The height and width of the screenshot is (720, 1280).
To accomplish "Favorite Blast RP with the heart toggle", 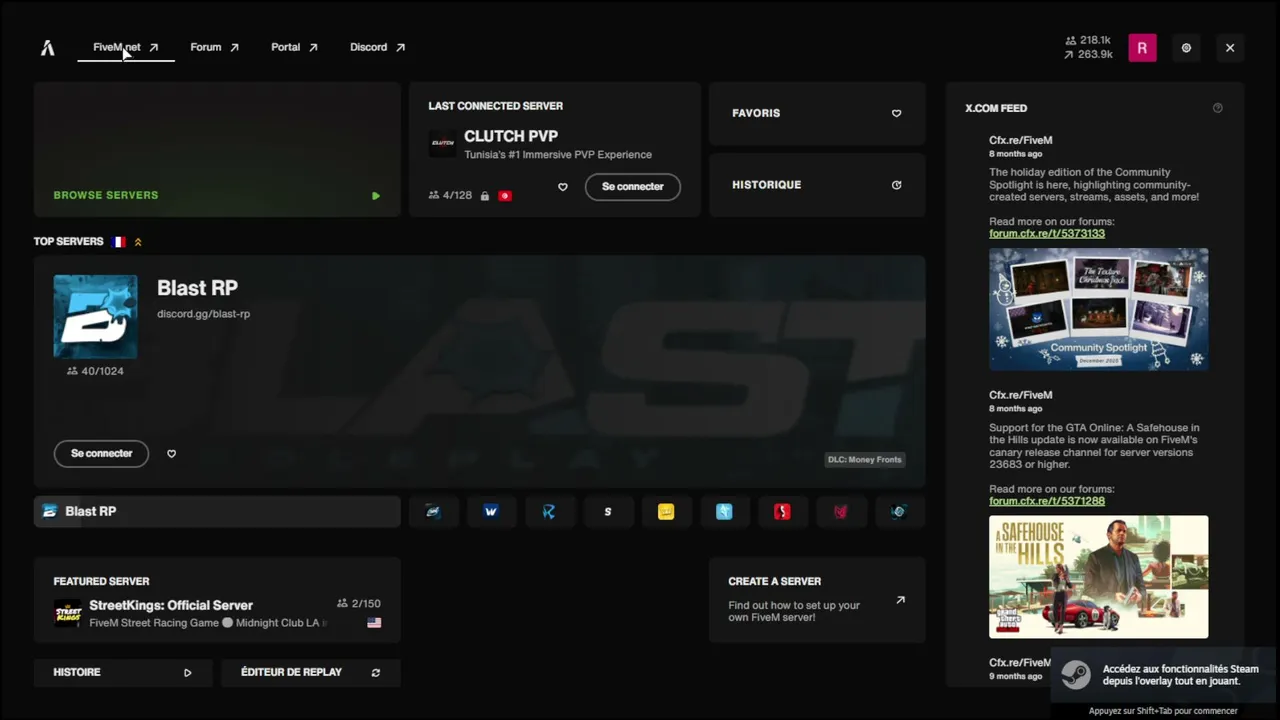I will [x=171, y=454].
